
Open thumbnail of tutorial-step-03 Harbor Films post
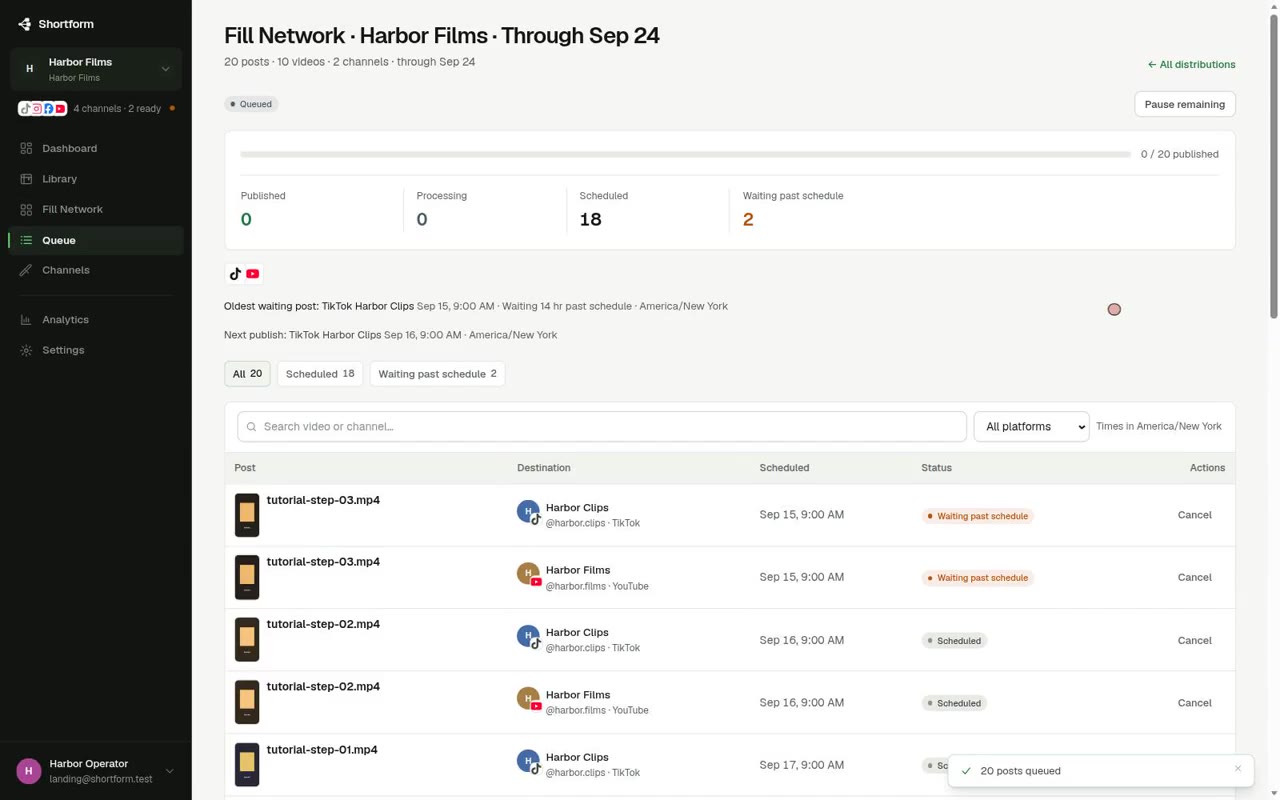[x=247, y=577]
